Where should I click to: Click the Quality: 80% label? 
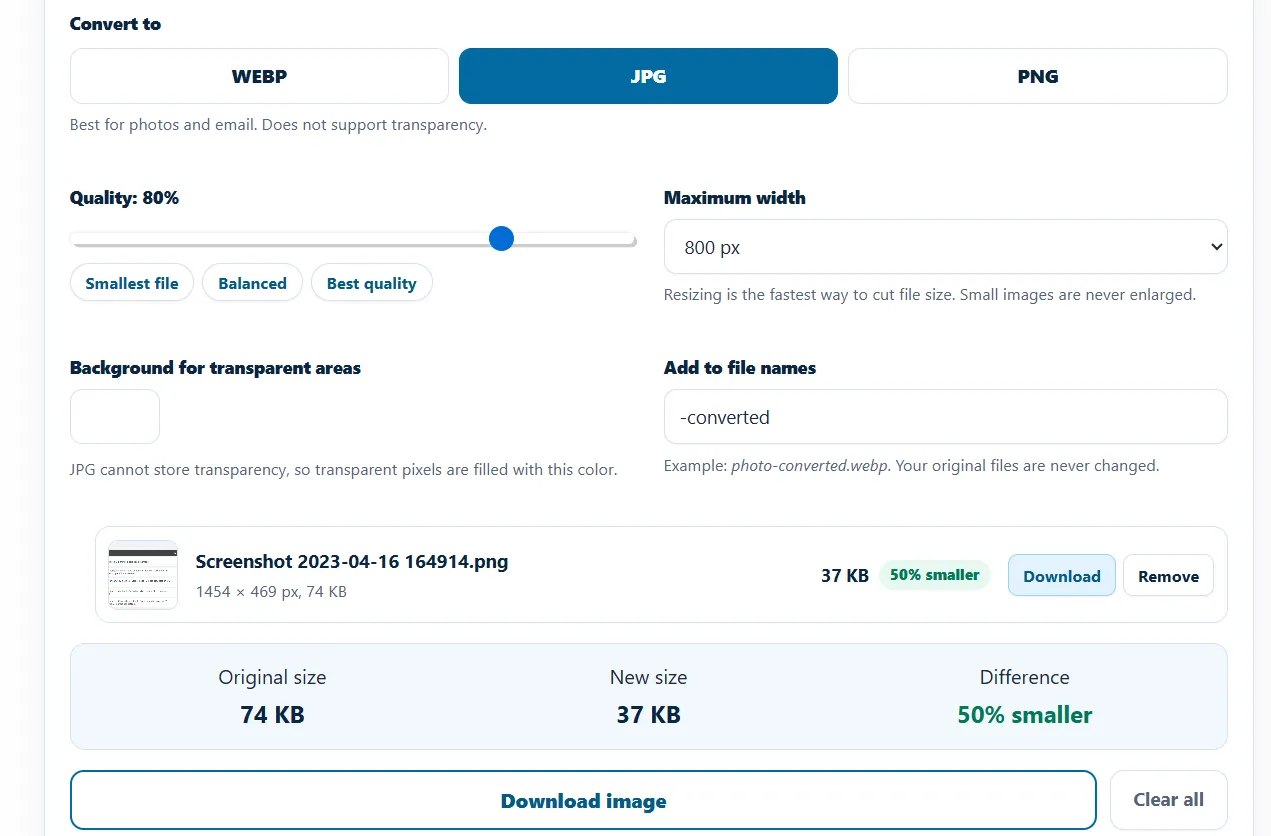(x=124, y=198)
